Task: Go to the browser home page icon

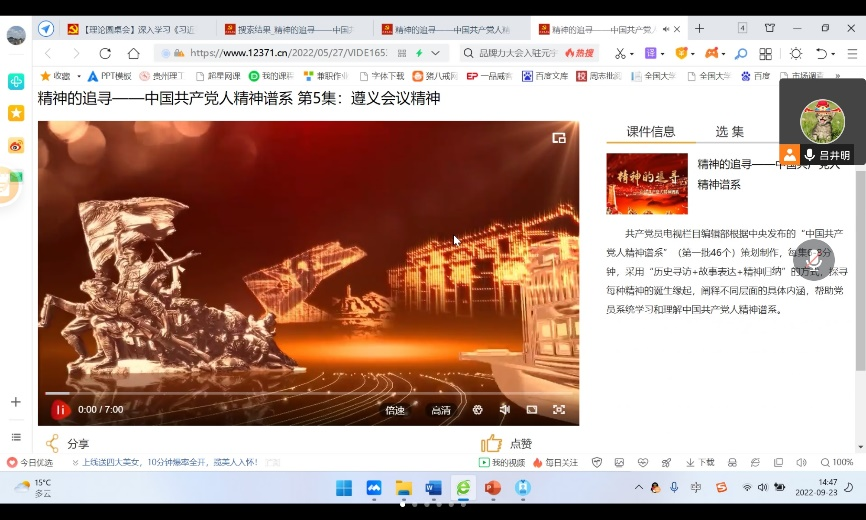Action: click(x=133, y=53)
